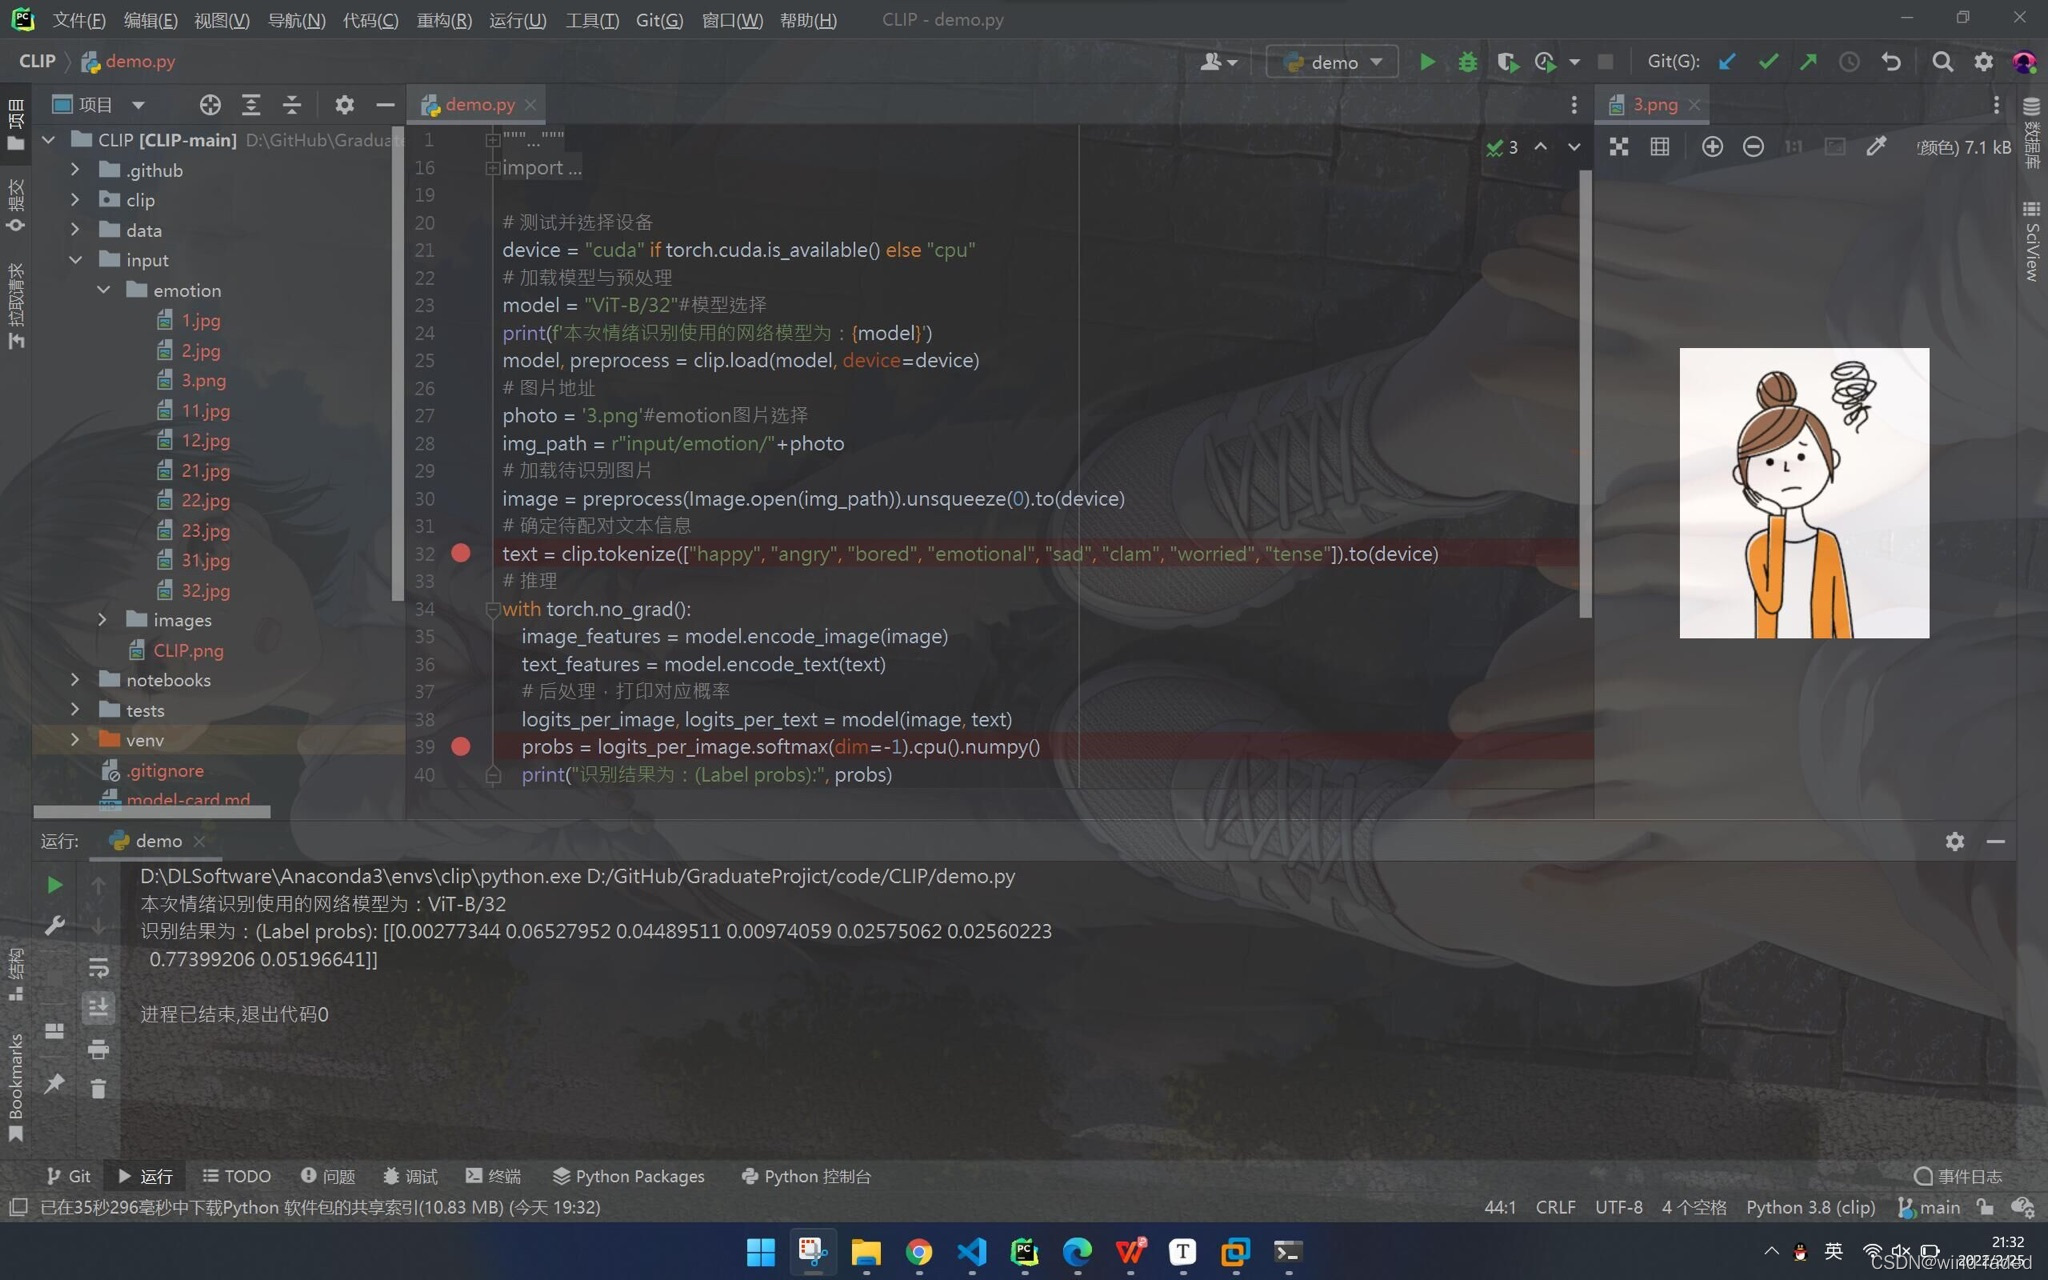Open the 重构(R) menu
Image resolution: width=2048 pixels, height=1280 pixels.
coord(444,20)
